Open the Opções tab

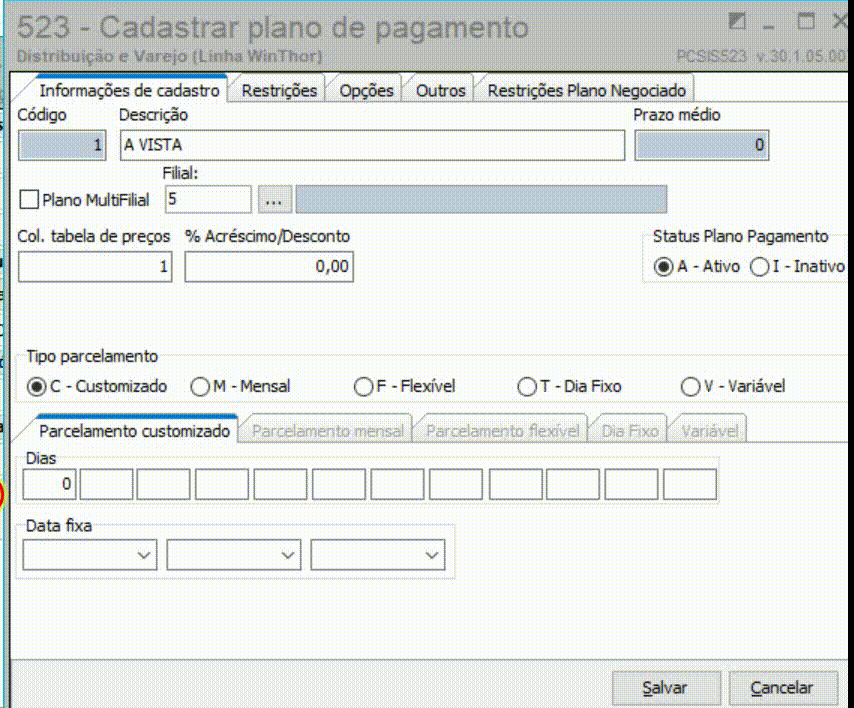366,90
